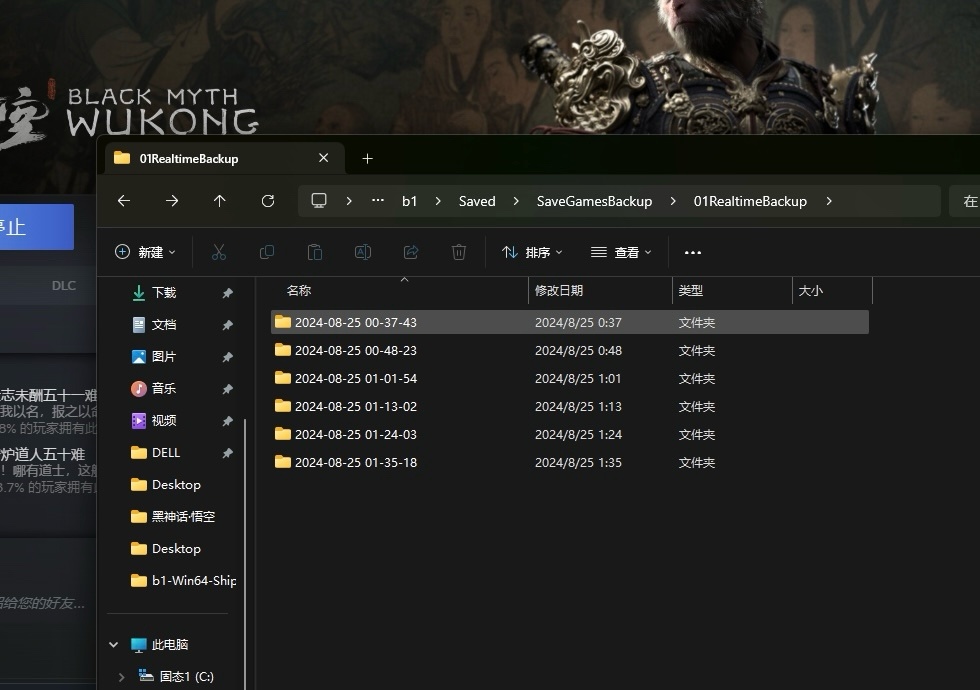Expand chevron after 01RealtimeBackup in path
Viewport: 980px width, 690px height.
click(829, 201)
